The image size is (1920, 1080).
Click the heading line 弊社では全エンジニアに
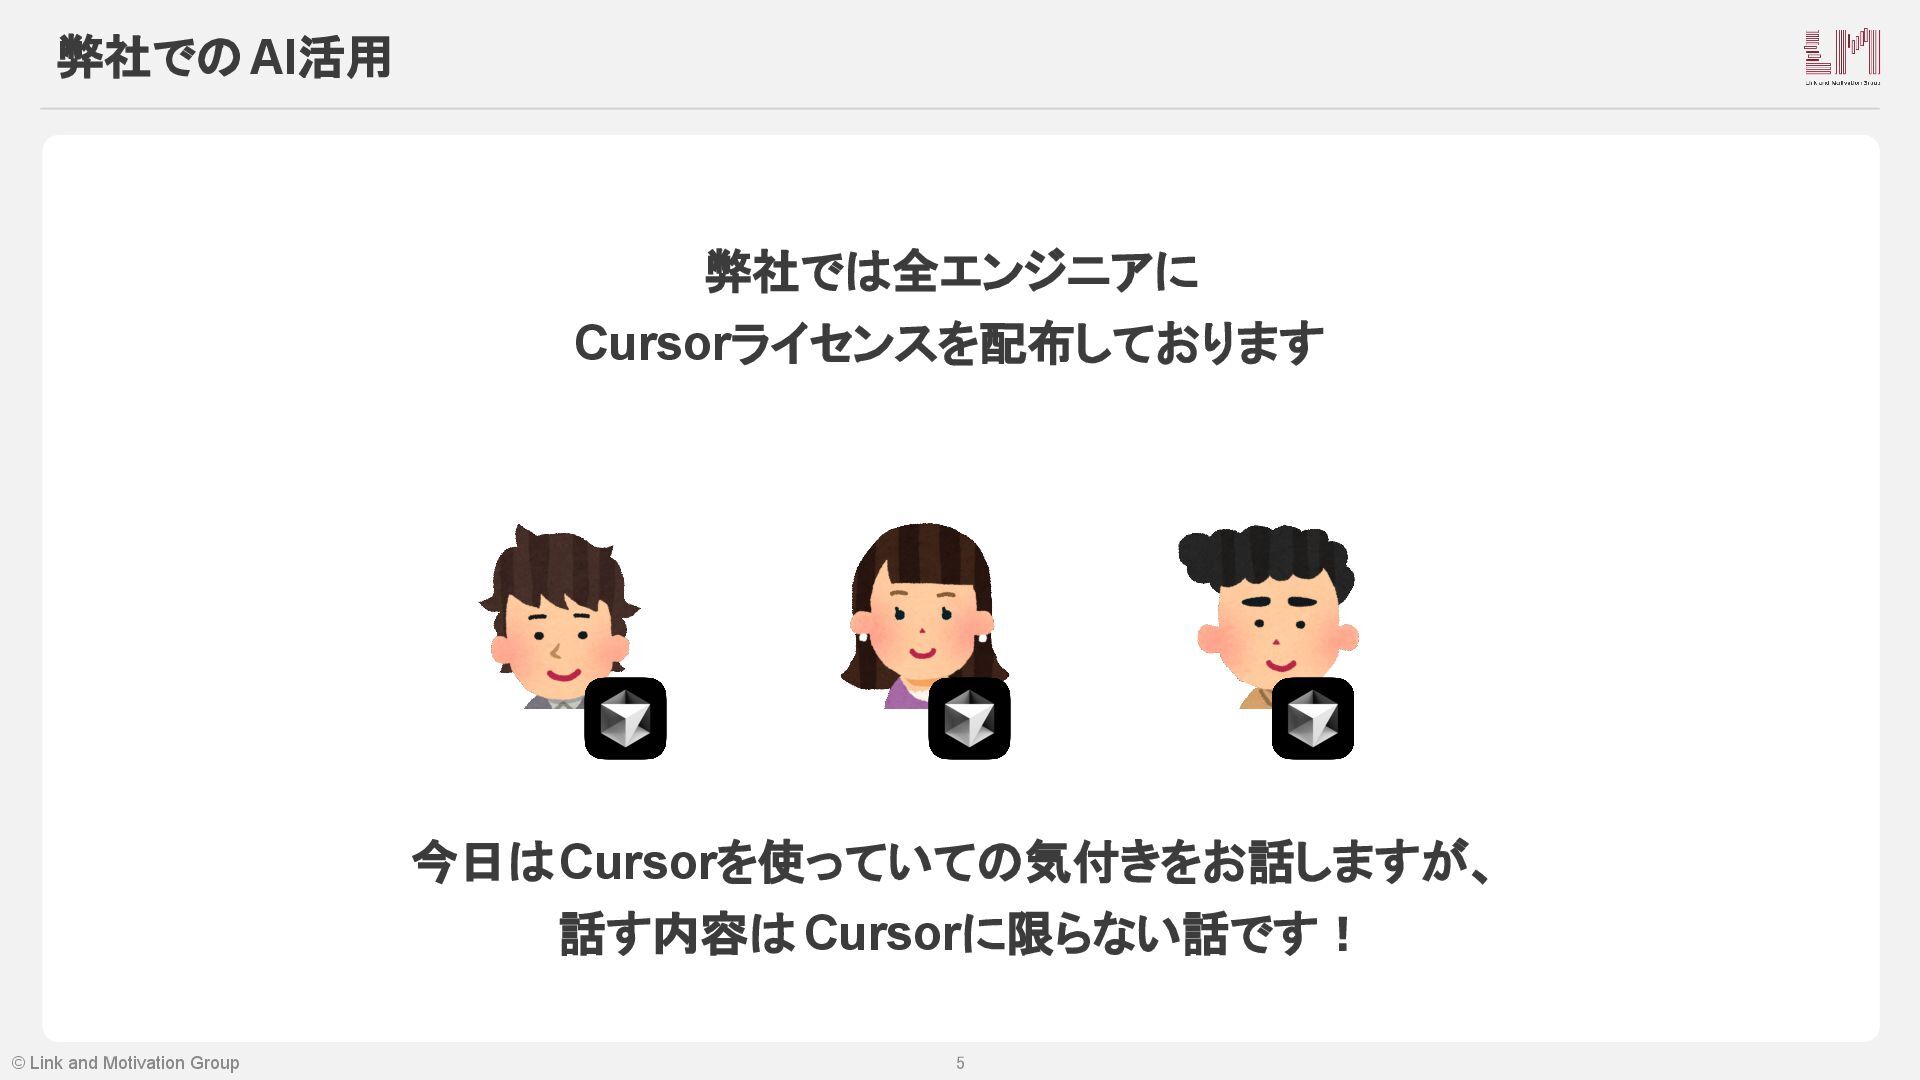click(x=951, y=272)
